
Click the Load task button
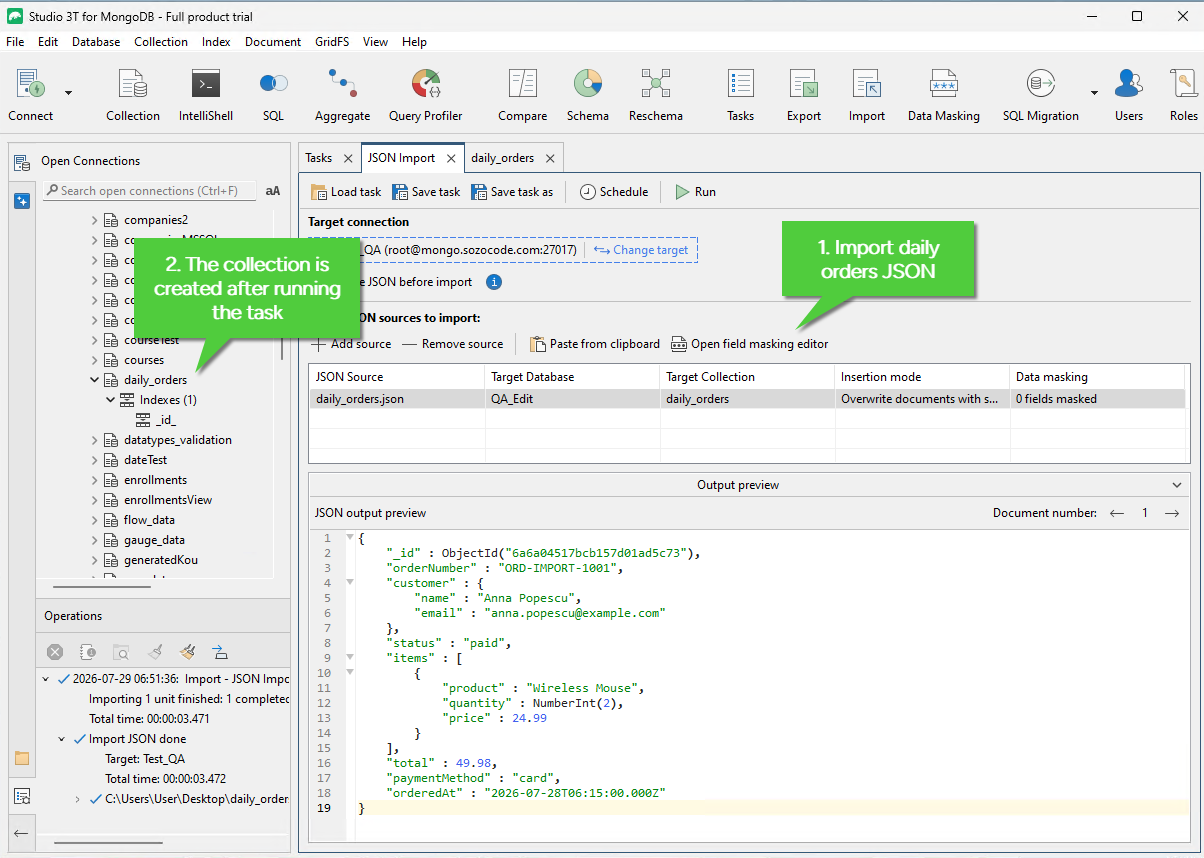346,192
